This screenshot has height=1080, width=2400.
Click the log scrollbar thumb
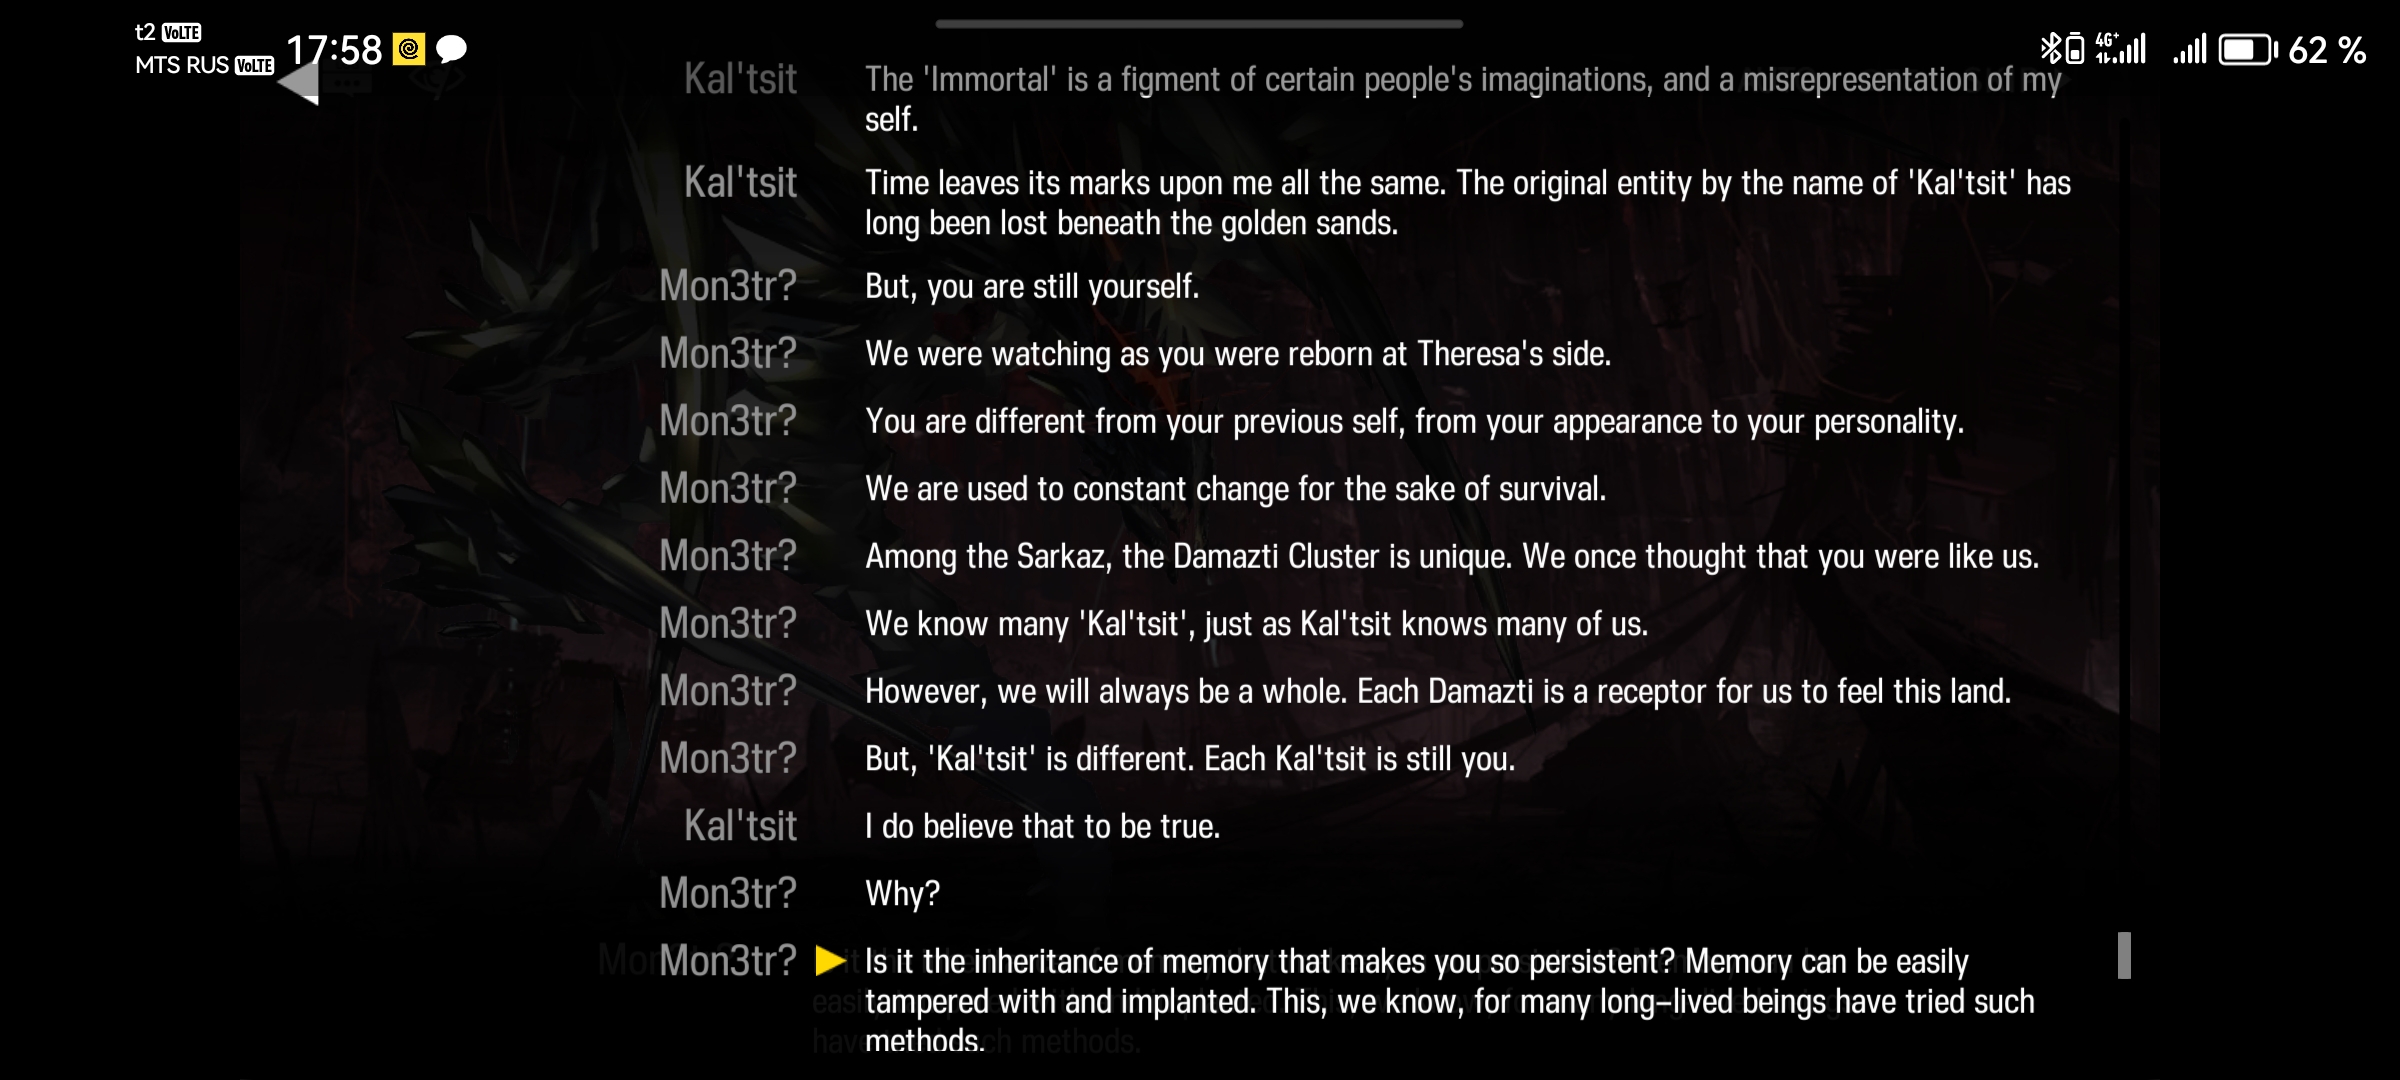tap(2124, 955)
